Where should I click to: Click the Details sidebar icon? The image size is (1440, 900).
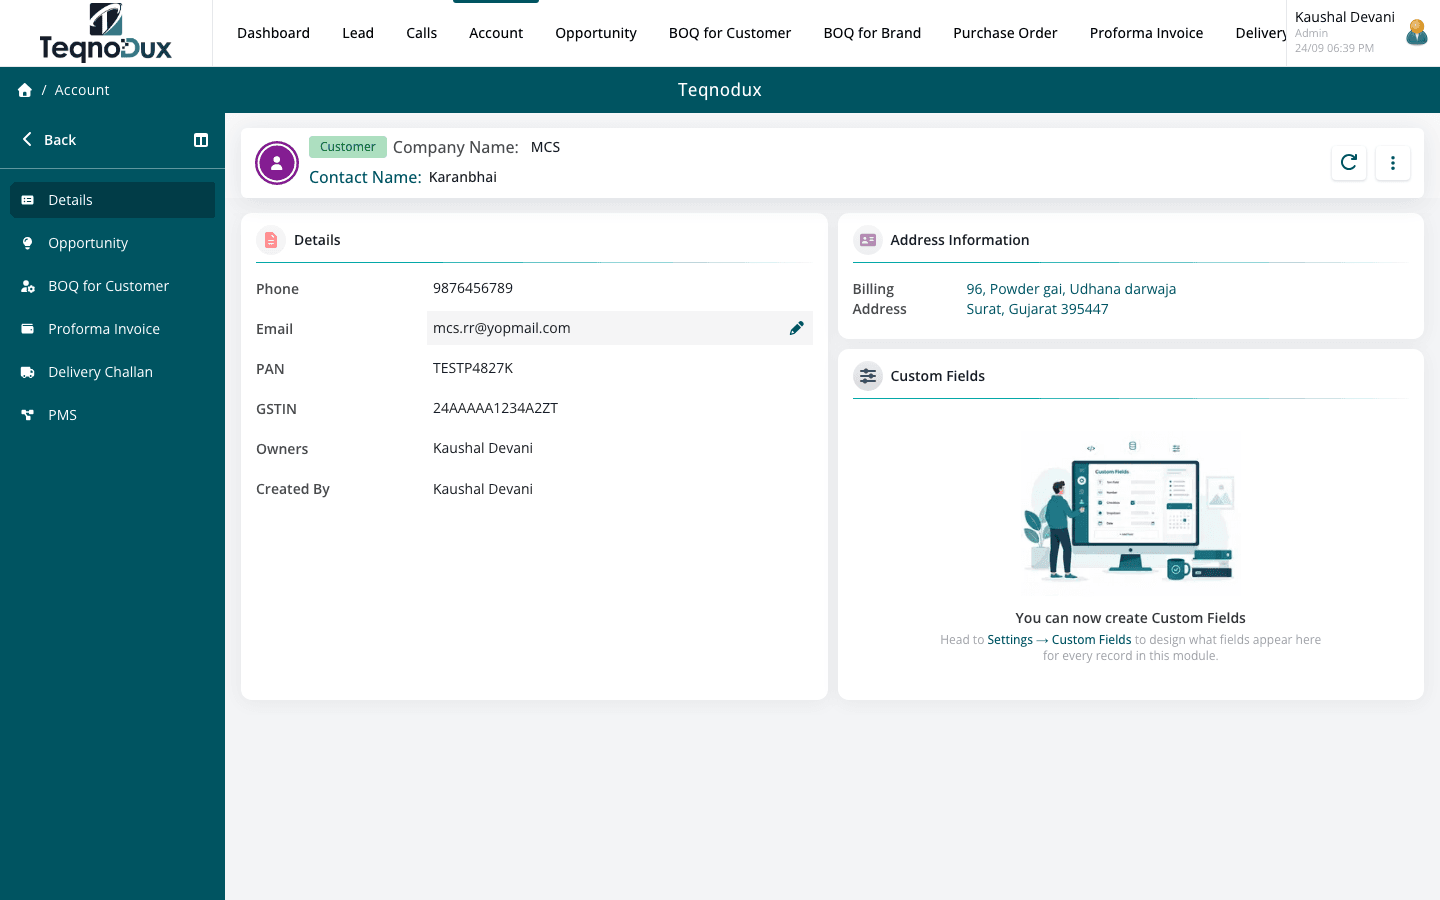(x=28, y=200)
